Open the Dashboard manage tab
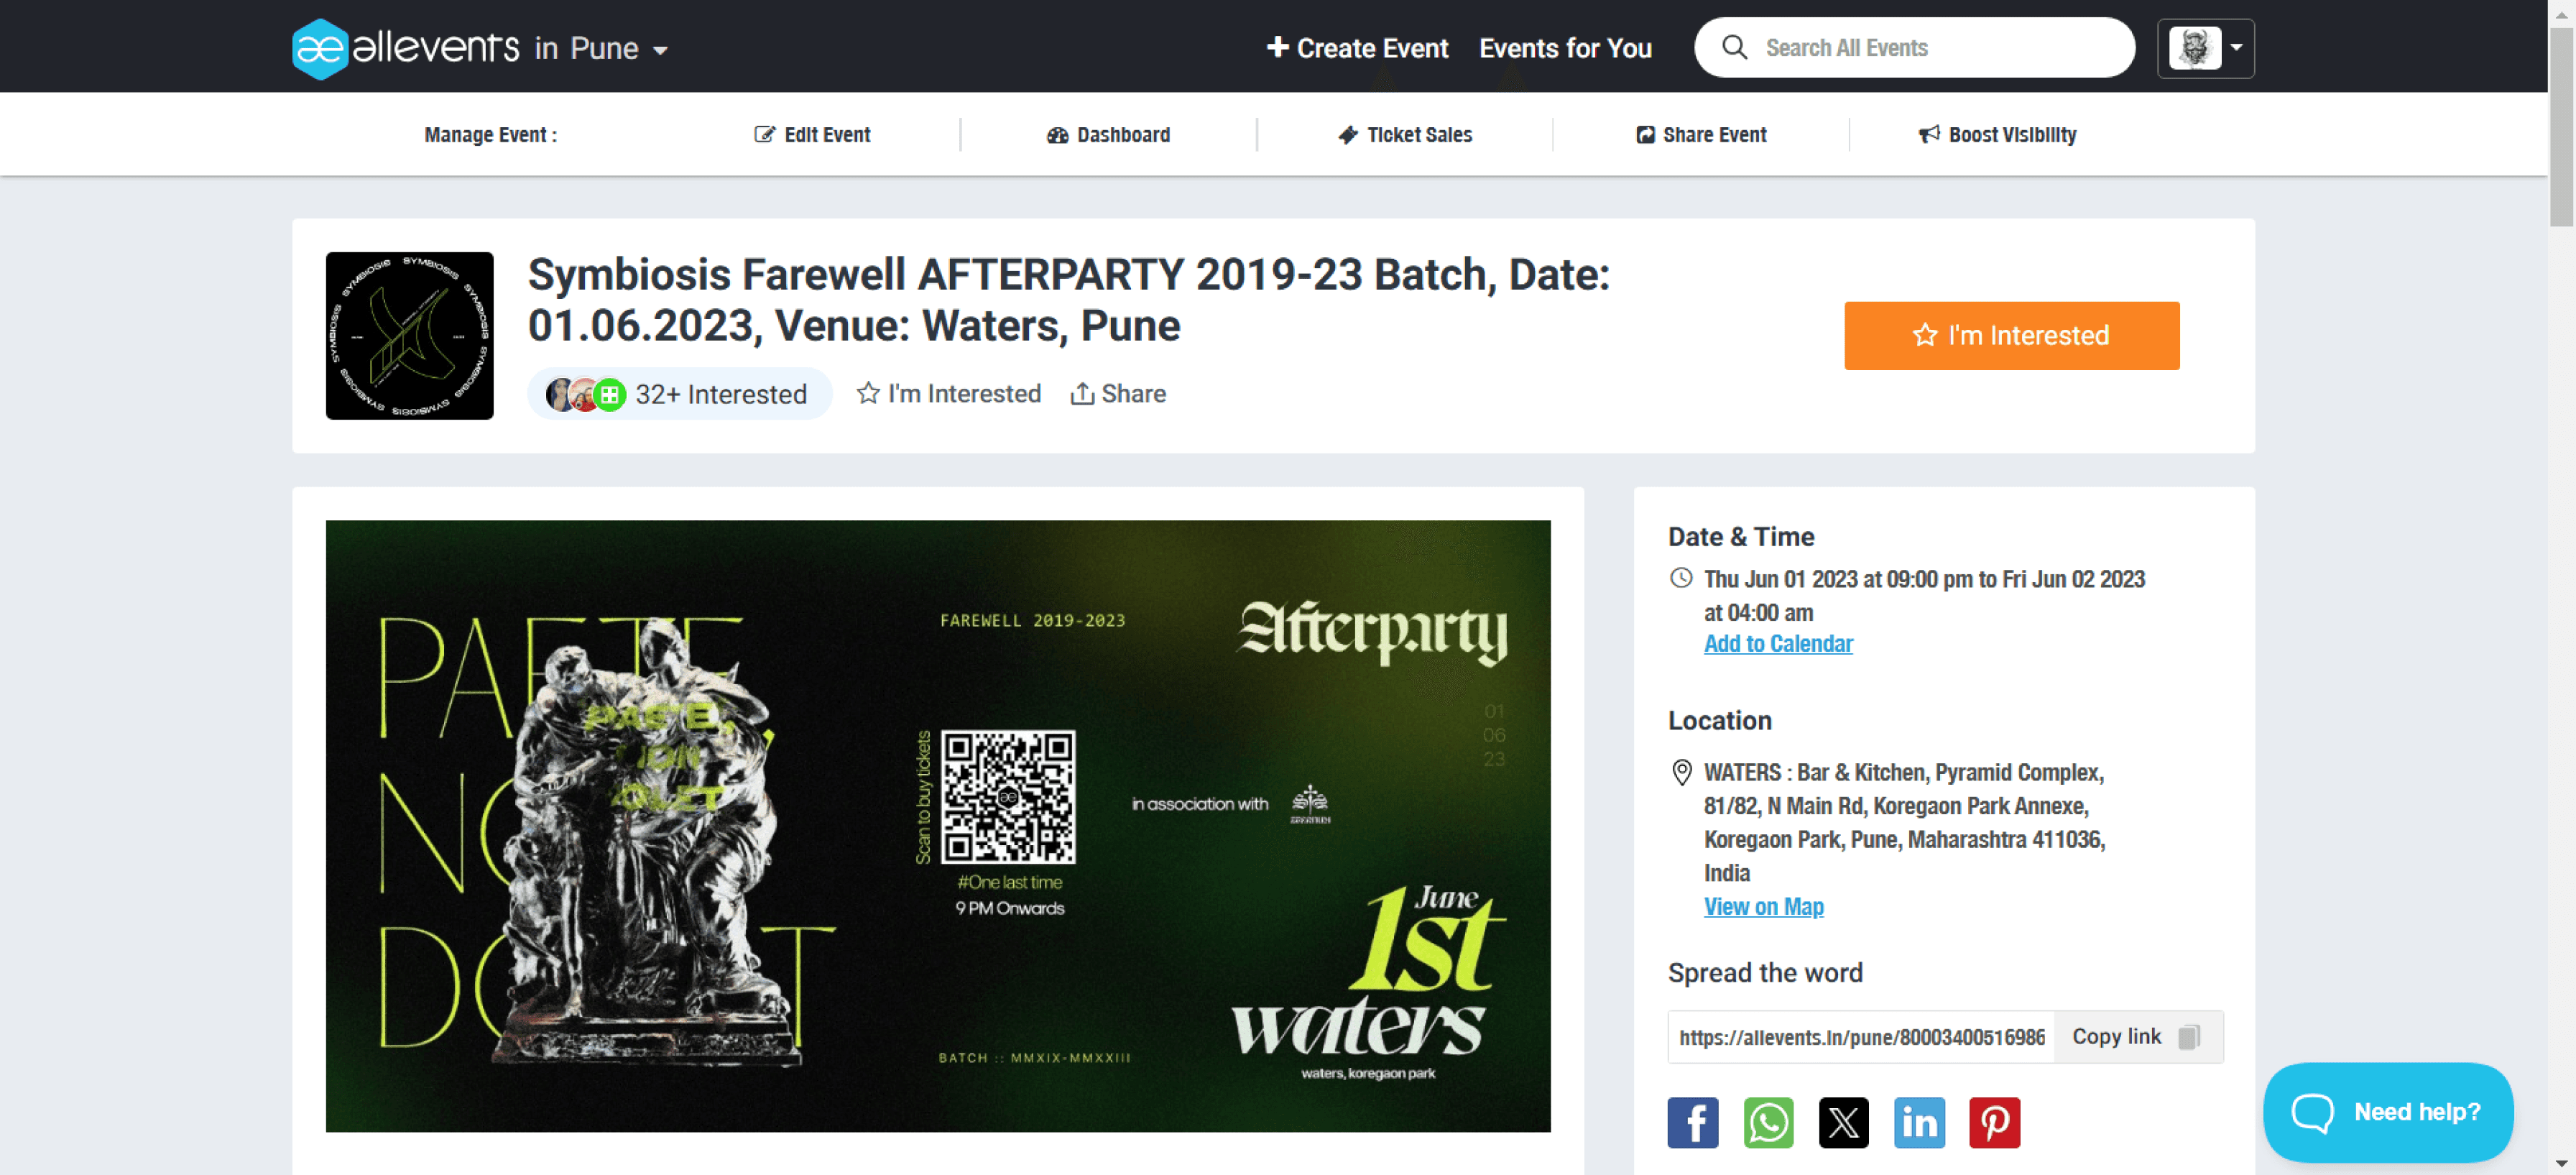 click(x=1108, y=135)
